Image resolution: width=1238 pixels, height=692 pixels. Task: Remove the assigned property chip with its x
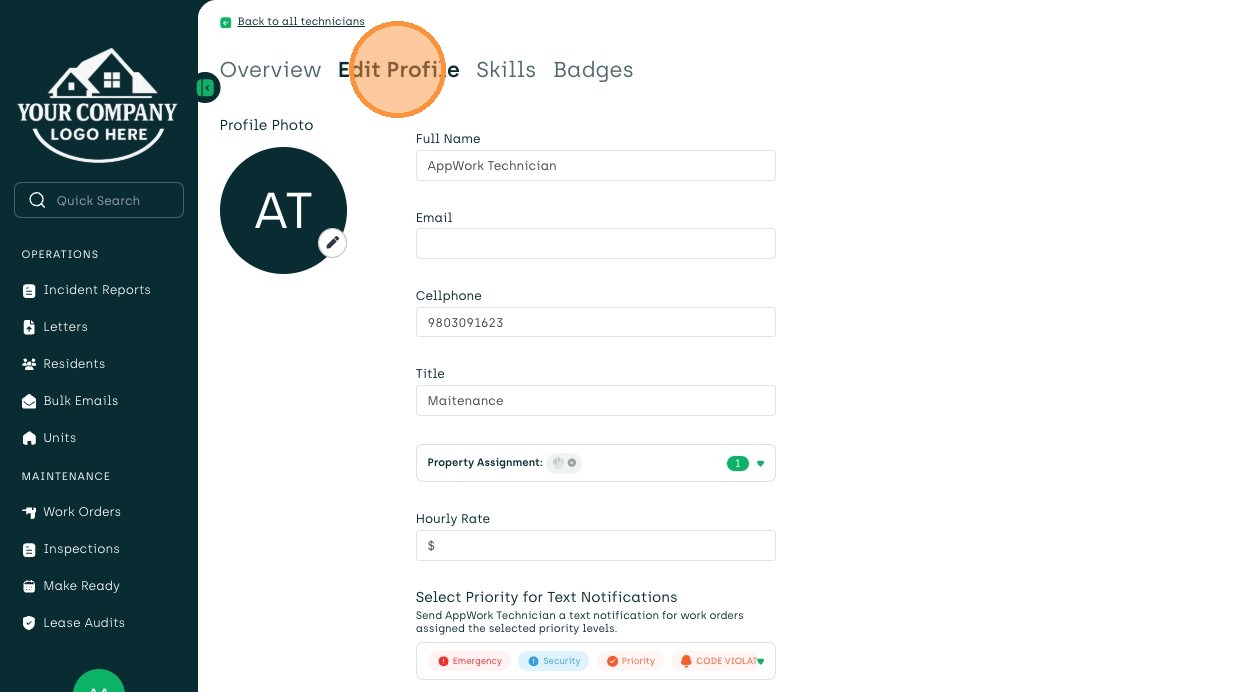pos(572,463)
